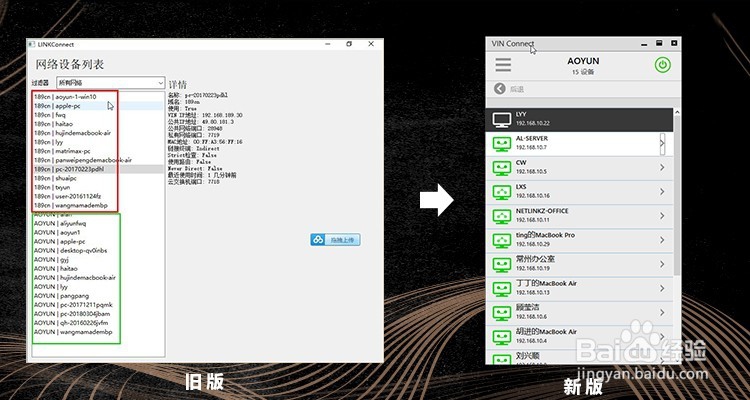Expand the NETLINKZ-OFFICE row chevron

662,216
